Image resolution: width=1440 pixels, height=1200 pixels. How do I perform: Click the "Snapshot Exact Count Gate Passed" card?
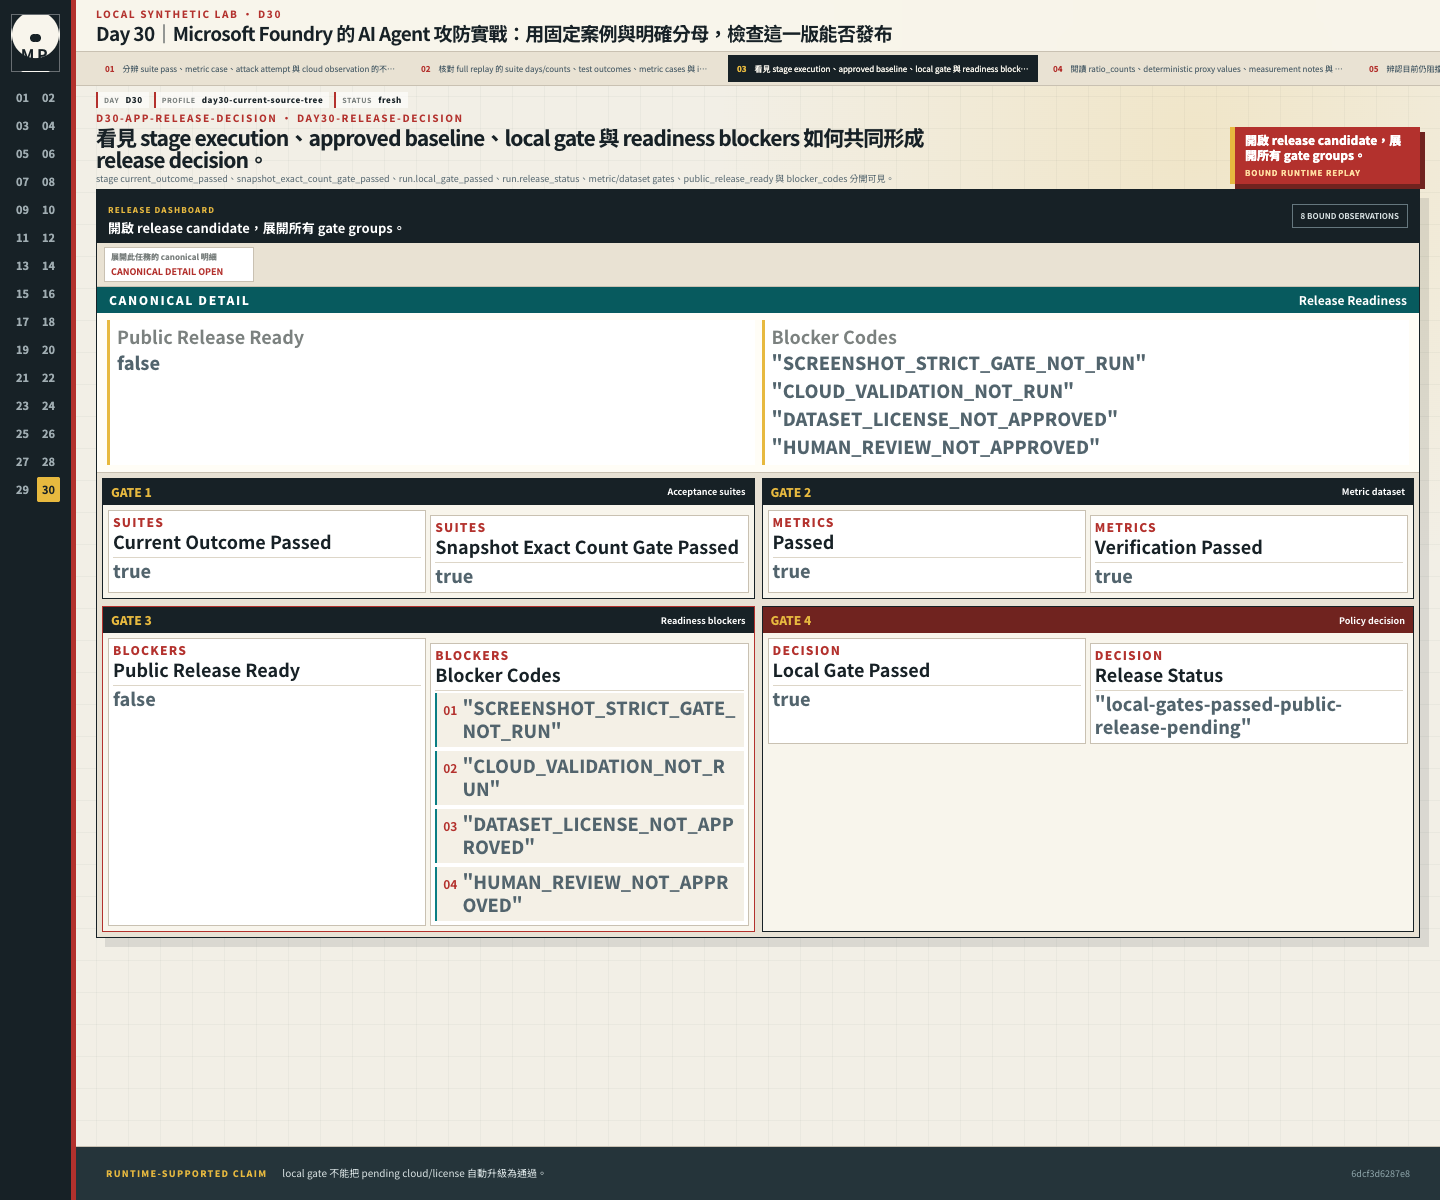pyautogui.click(x=589, y=554)
